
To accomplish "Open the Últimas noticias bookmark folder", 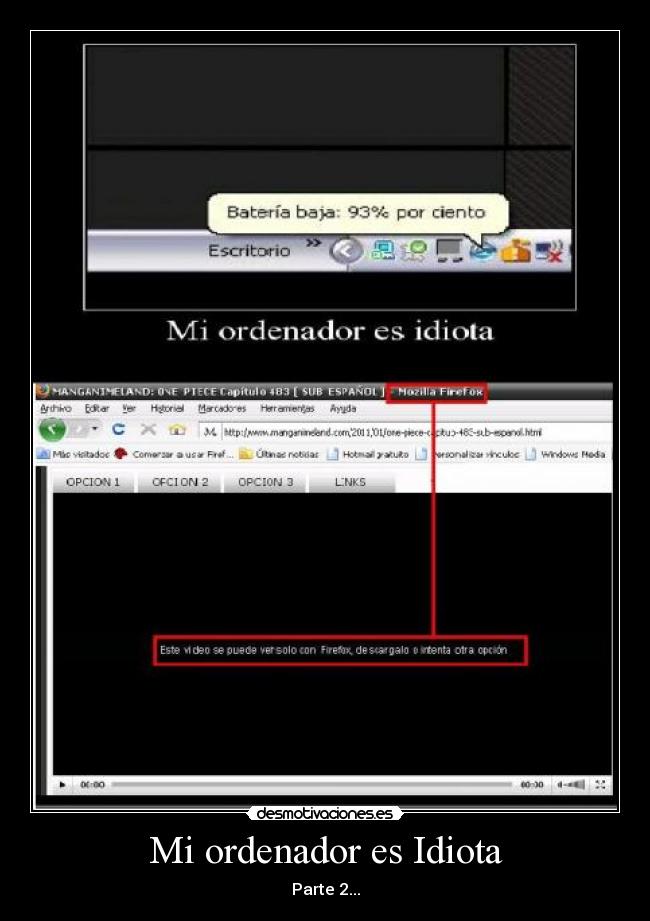I will point(279,454).
